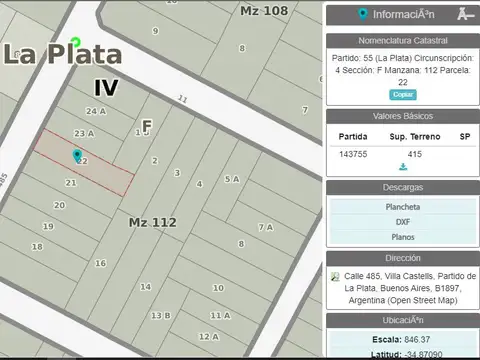Click the Partida column header

pyautogui.click(x=353, y=137)
